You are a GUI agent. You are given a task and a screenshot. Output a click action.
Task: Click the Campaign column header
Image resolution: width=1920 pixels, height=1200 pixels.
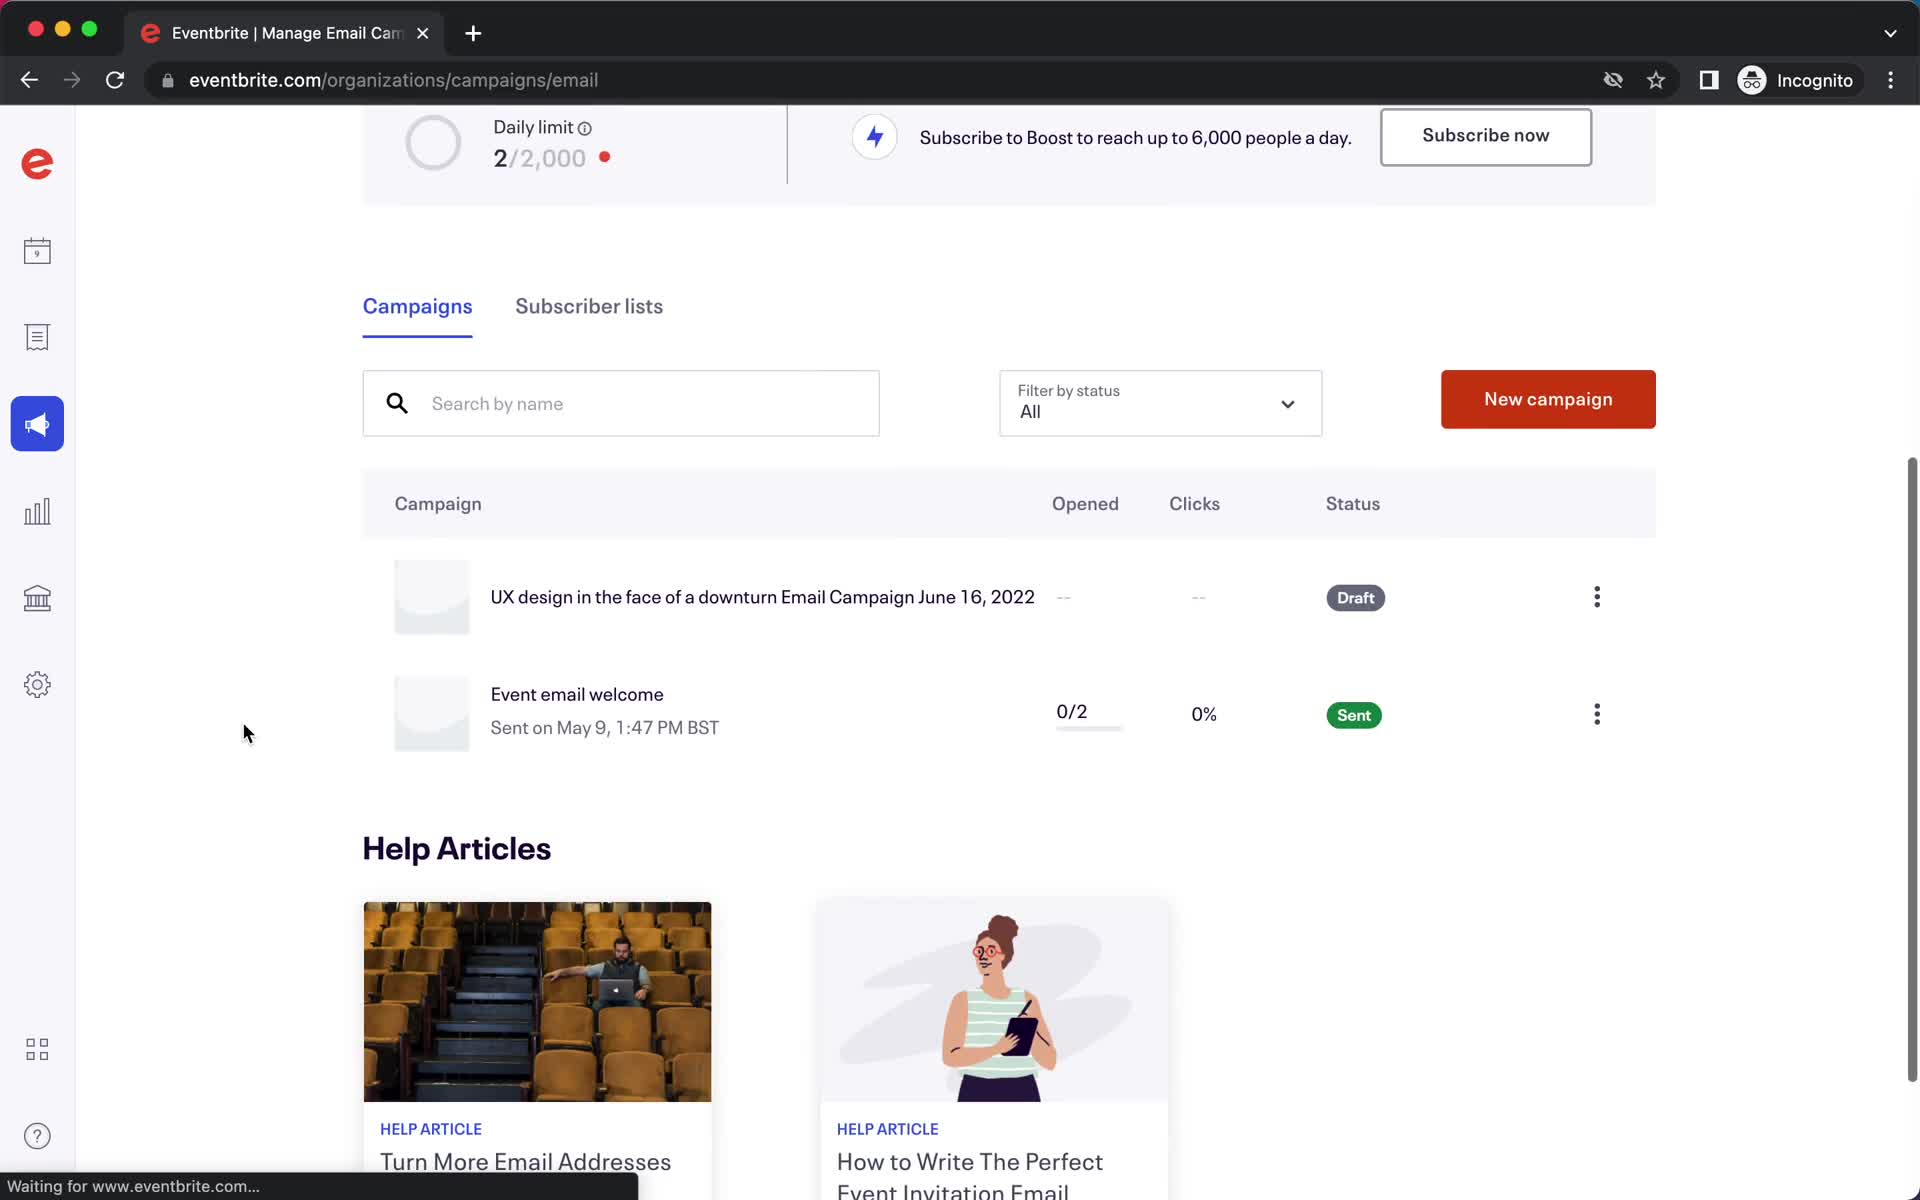438,504
